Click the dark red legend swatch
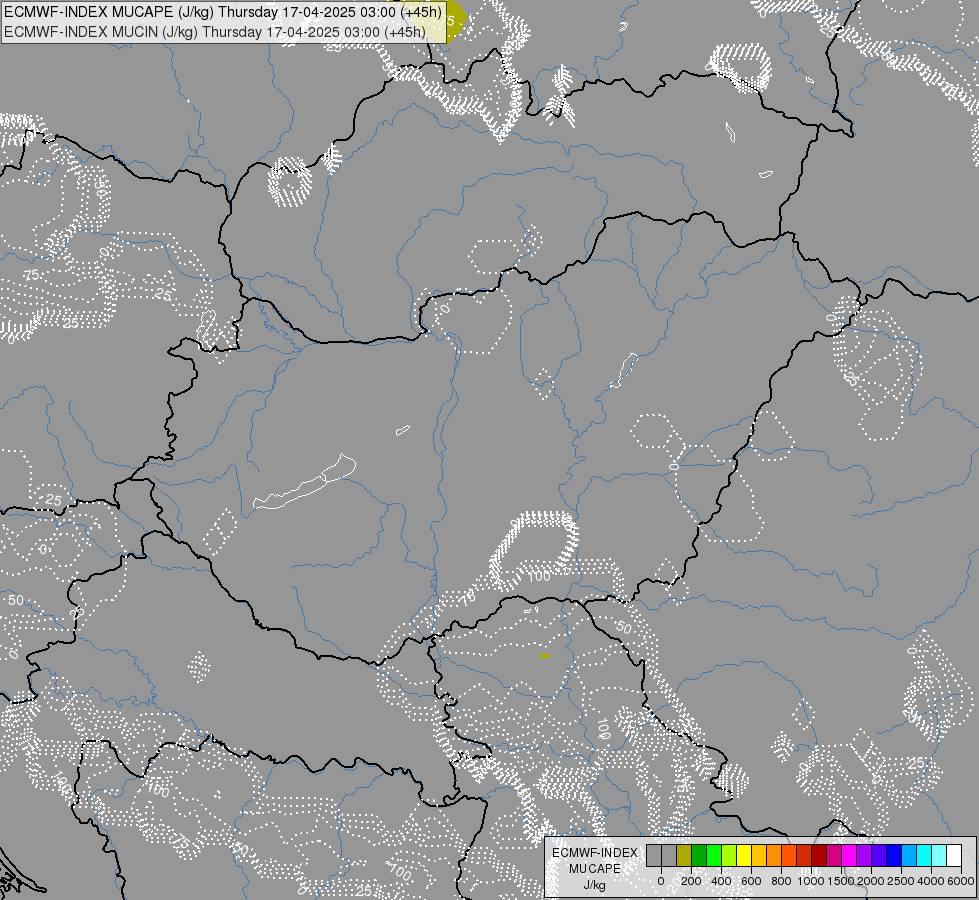Screen dimensions: 979x900 pyautogui.click(x=820, y=856)
